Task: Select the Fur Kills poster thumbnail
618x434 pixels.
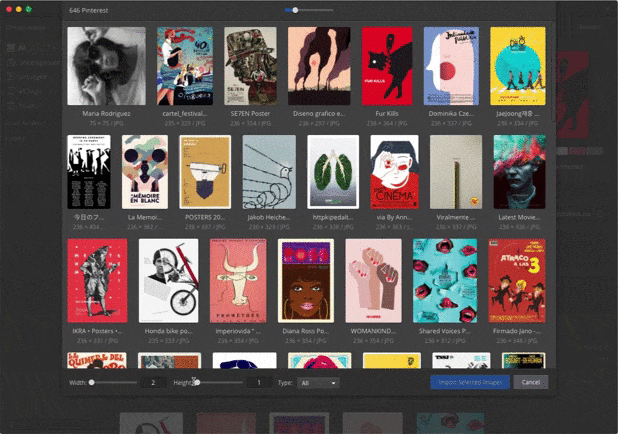Action: click(x=386, y=66)
